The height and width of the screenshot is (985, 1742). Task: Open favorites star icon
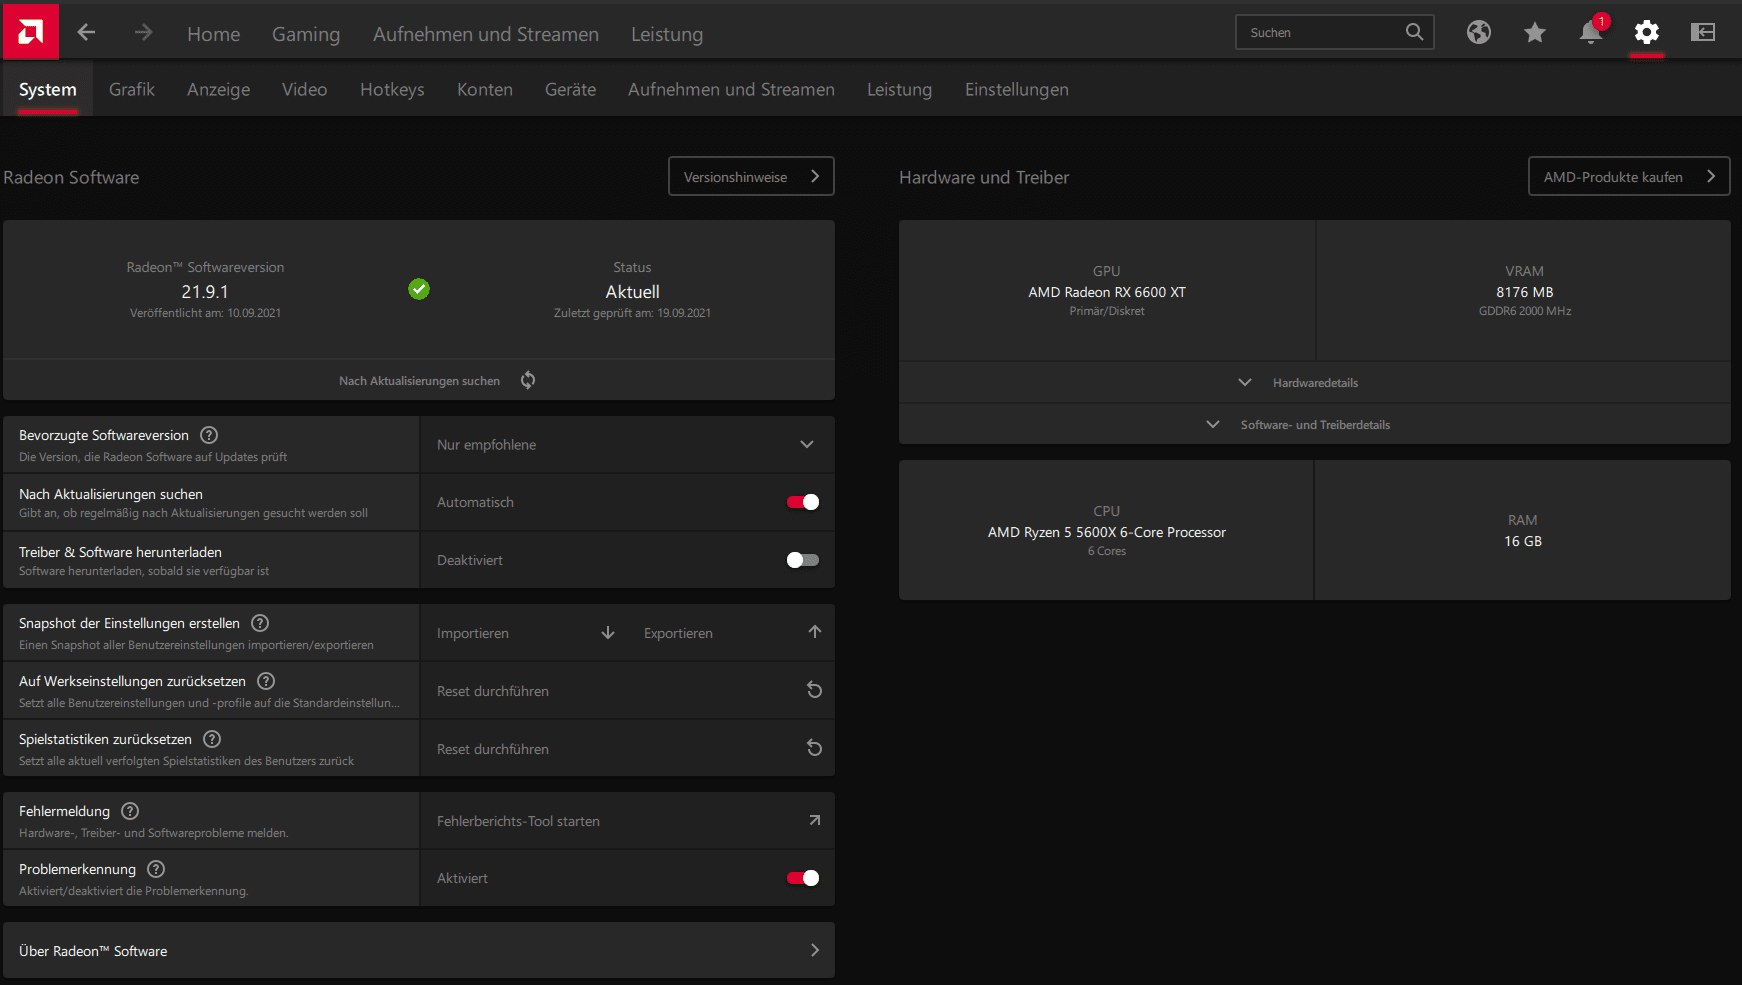pos(1535,32)
